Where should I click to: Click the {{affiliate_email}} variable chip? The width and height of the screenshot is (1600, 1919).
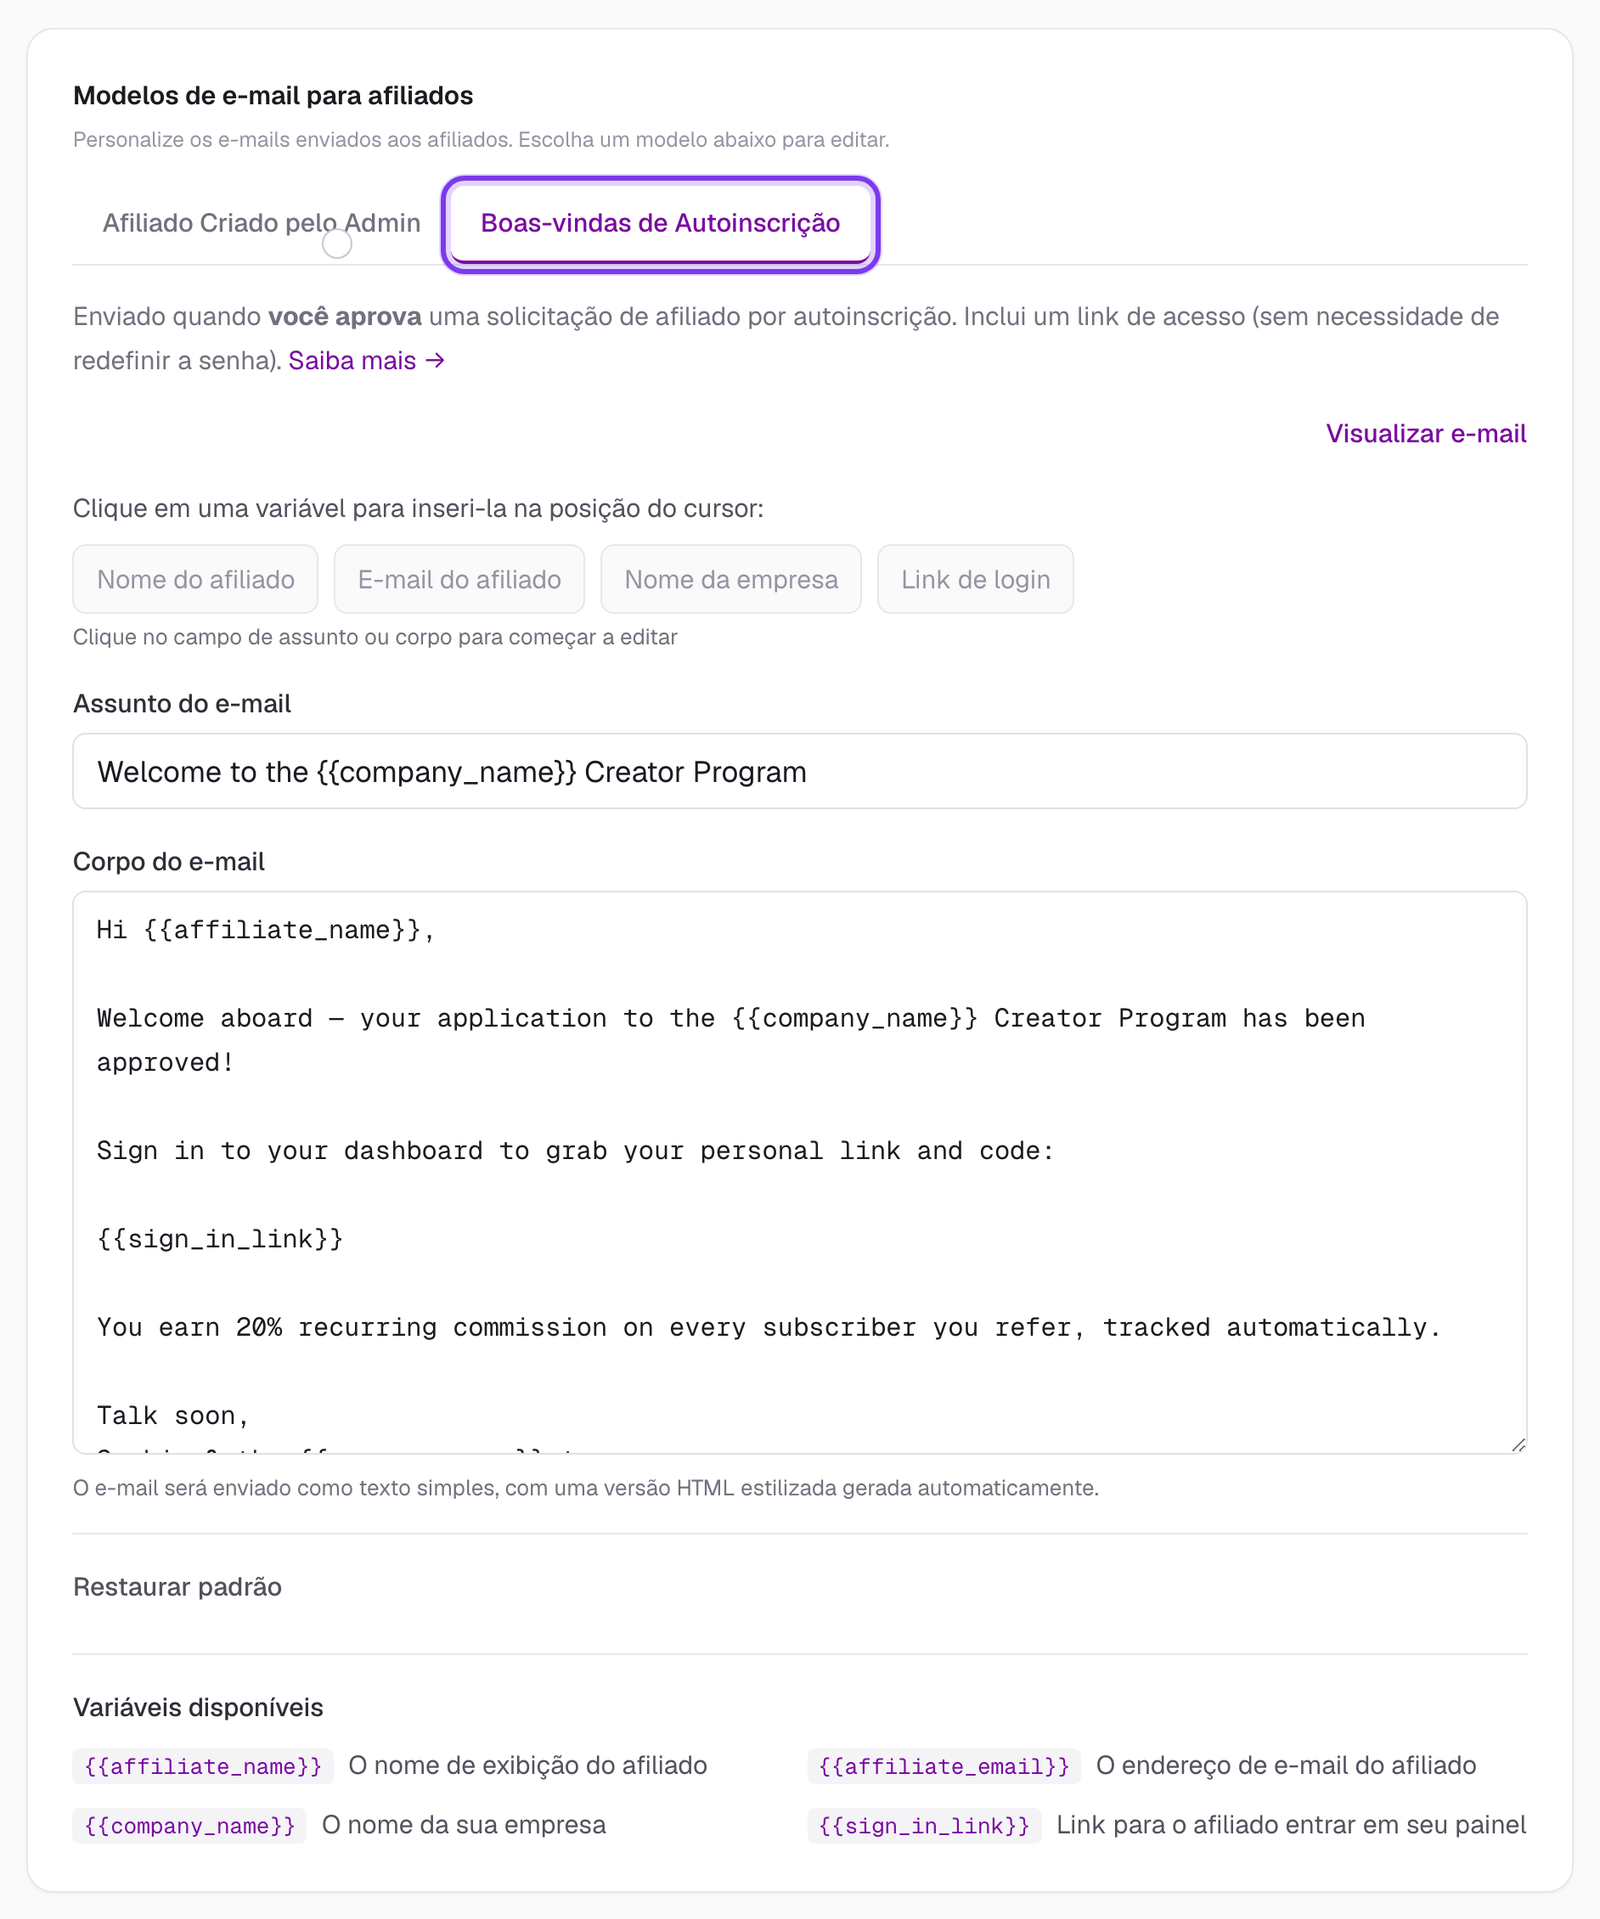point(944,1766)
